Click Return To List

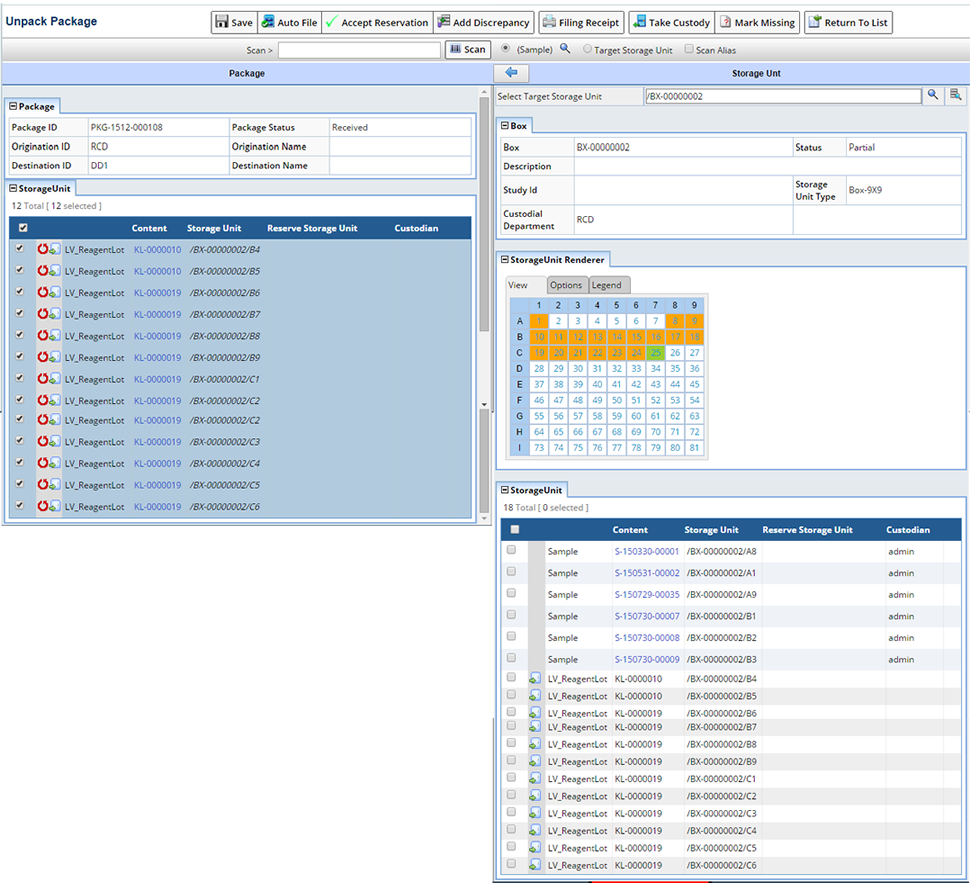point(848,23)
